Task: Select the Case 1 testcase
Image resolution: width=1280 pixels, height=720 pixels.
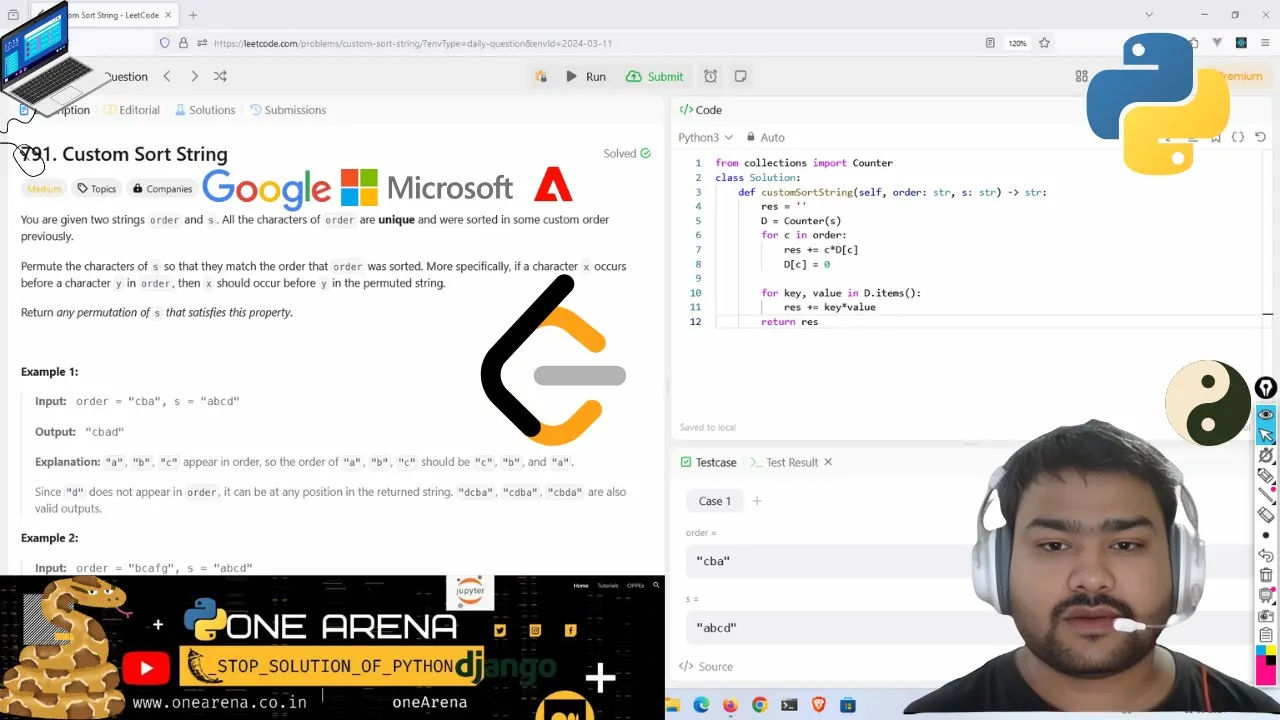Action: coord(715,501)
